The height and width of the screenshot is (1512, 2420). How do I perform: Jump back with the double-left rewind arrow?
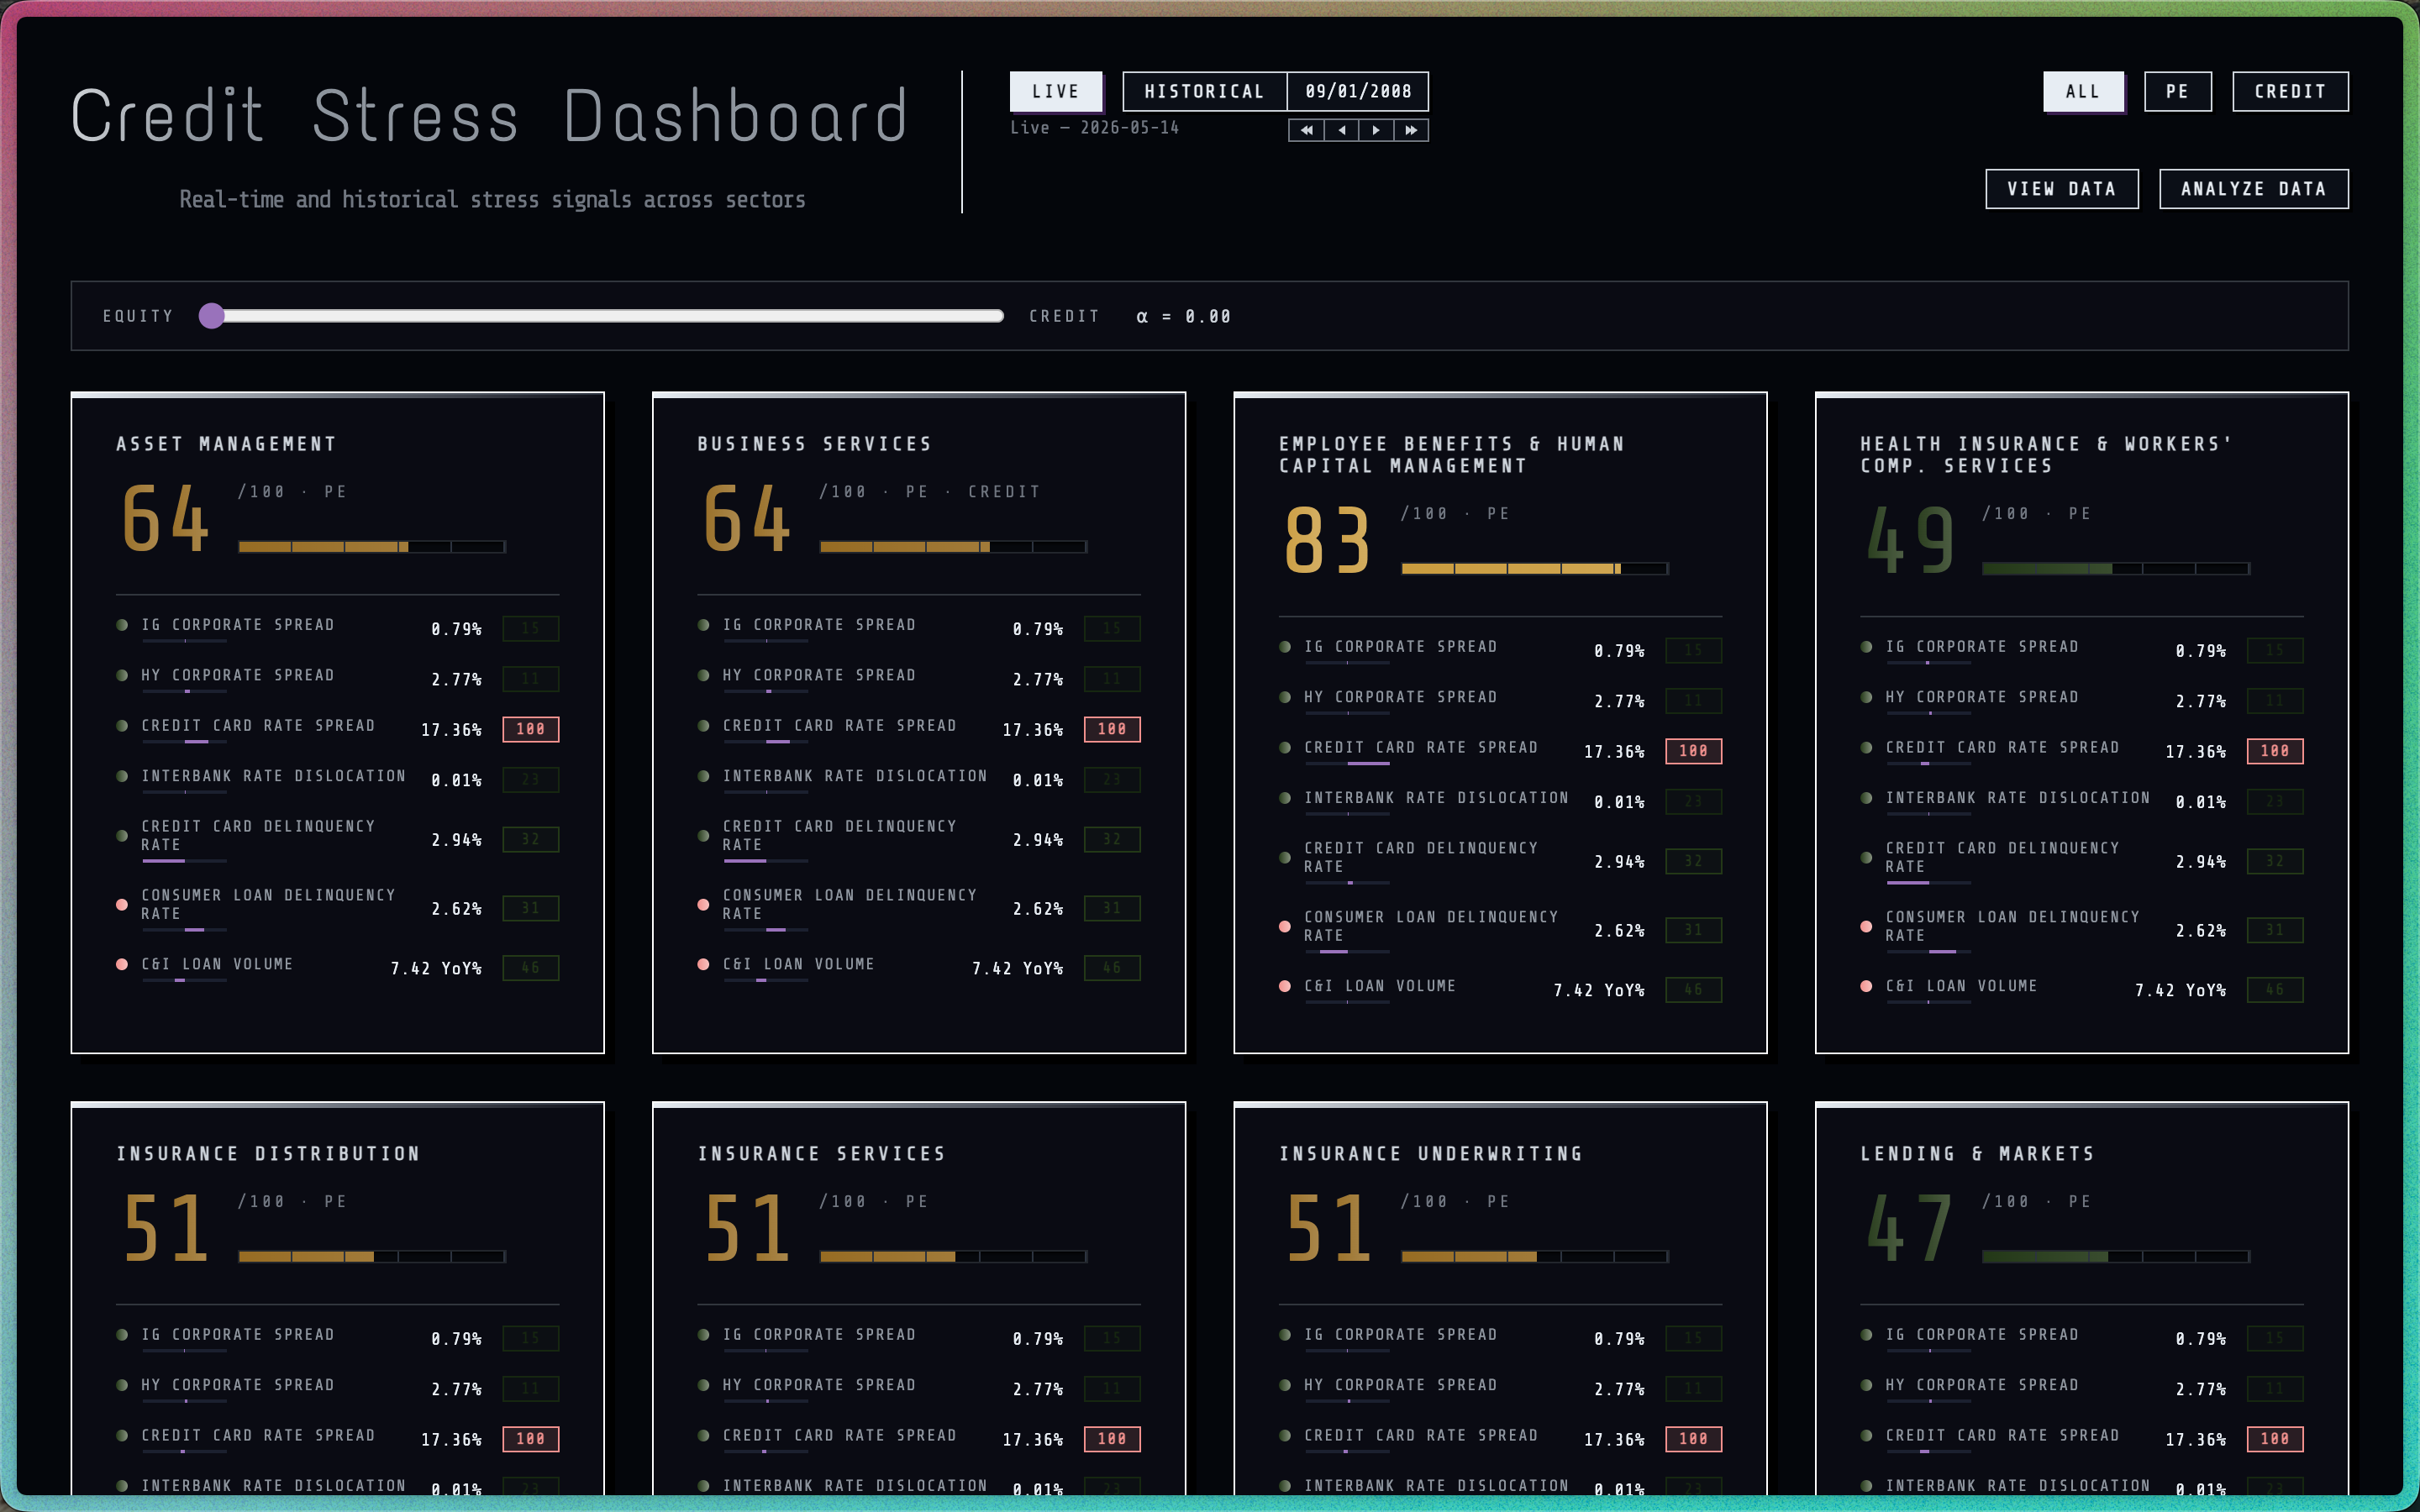click(1306, 130)
